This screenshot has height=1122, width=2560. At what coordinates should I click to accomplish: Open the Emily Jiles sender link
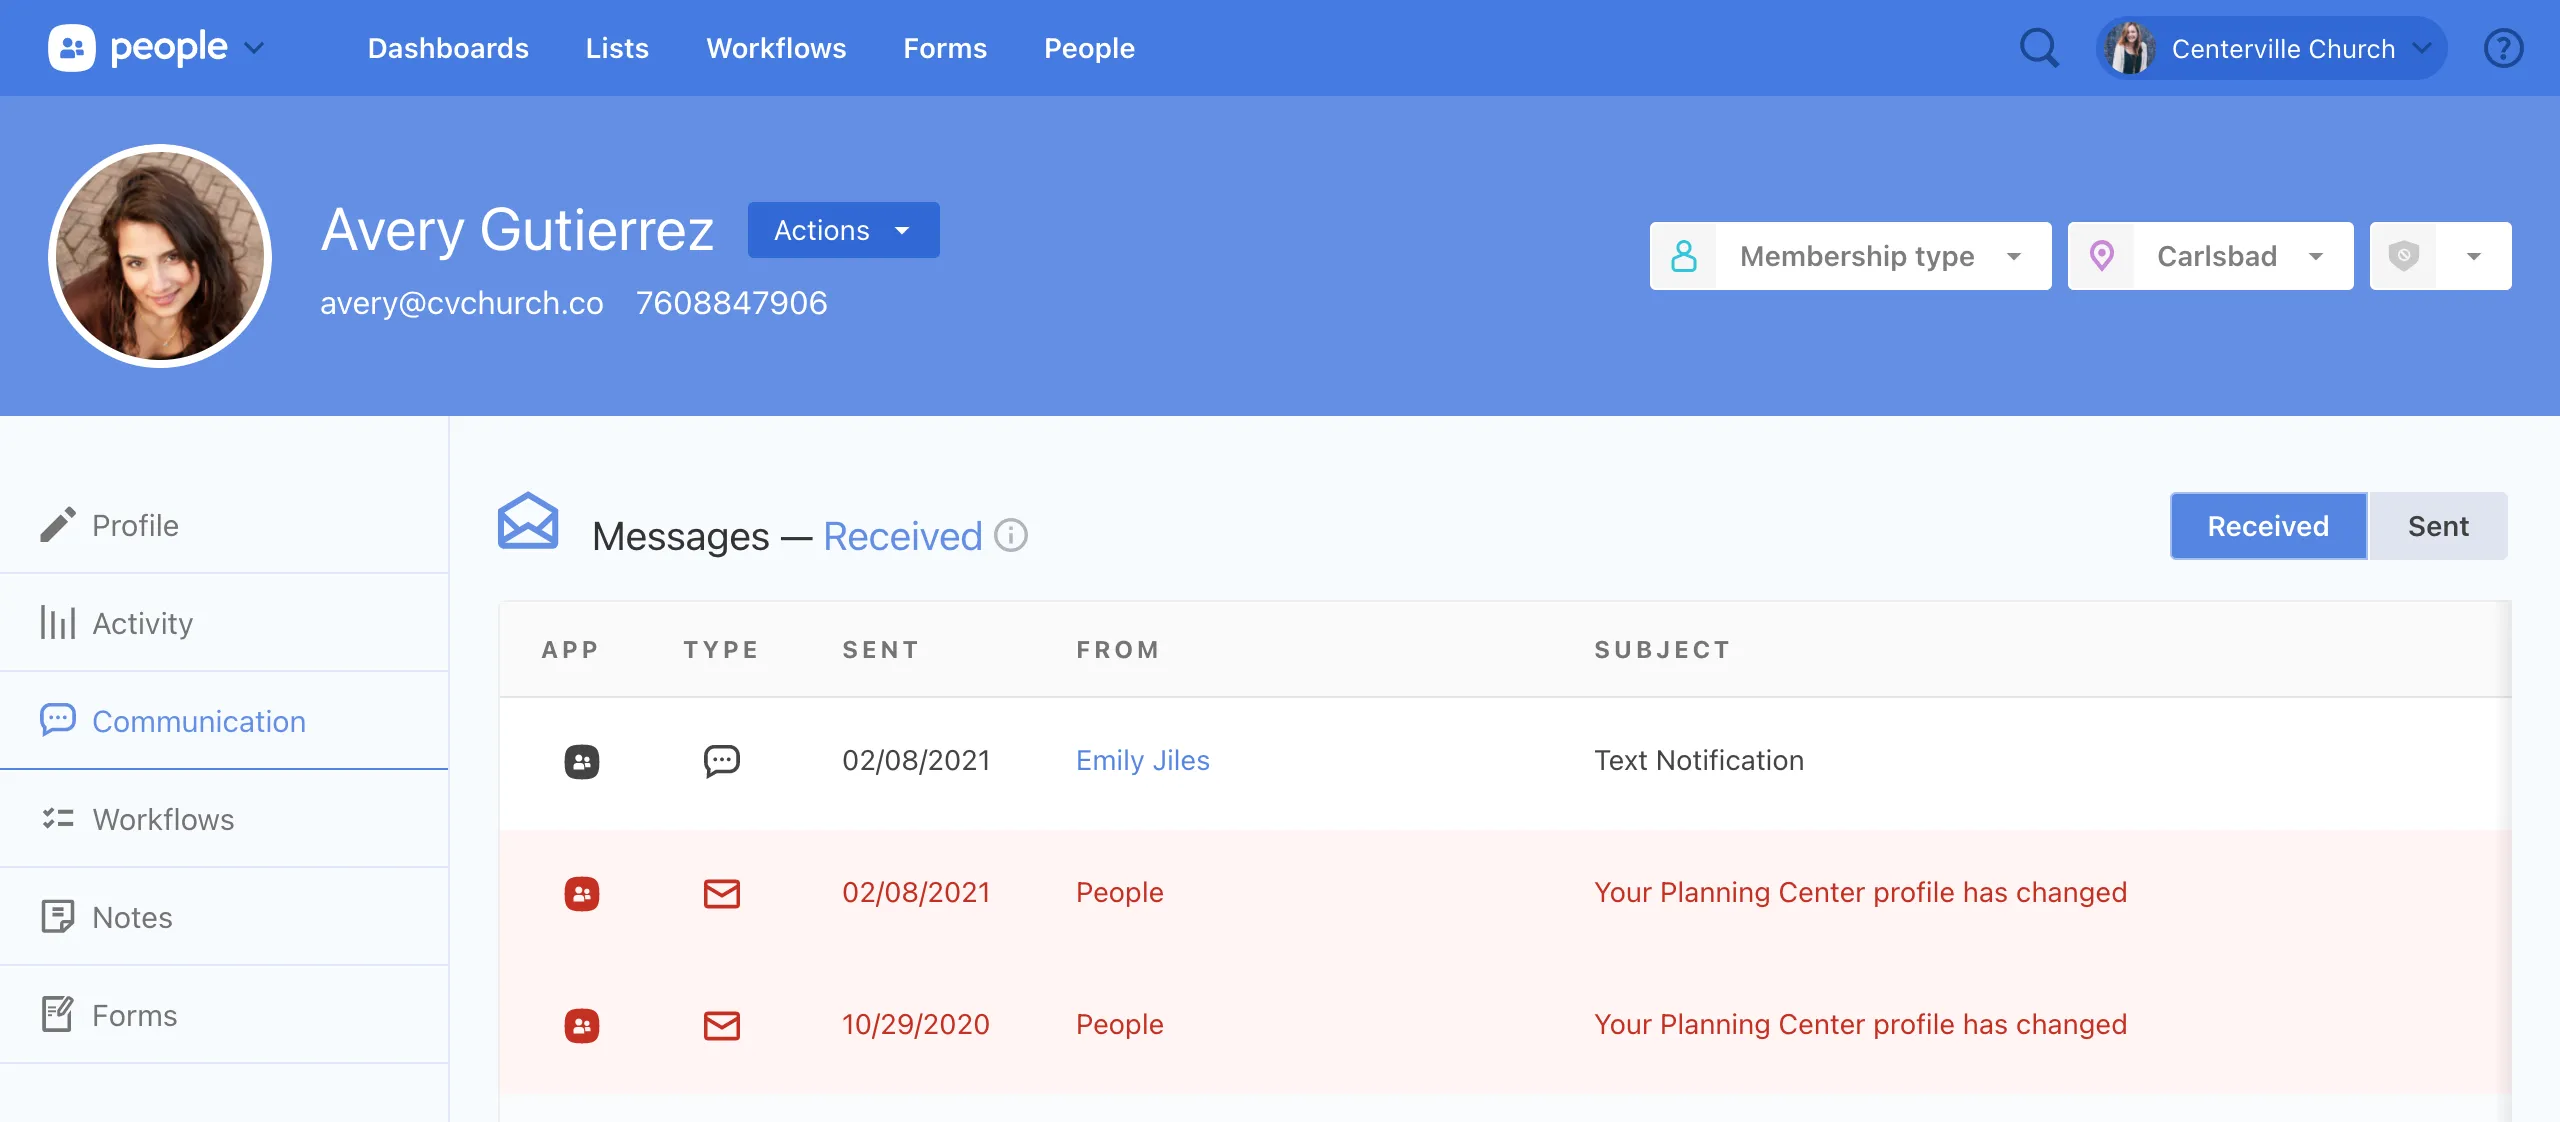(1142, 760)
